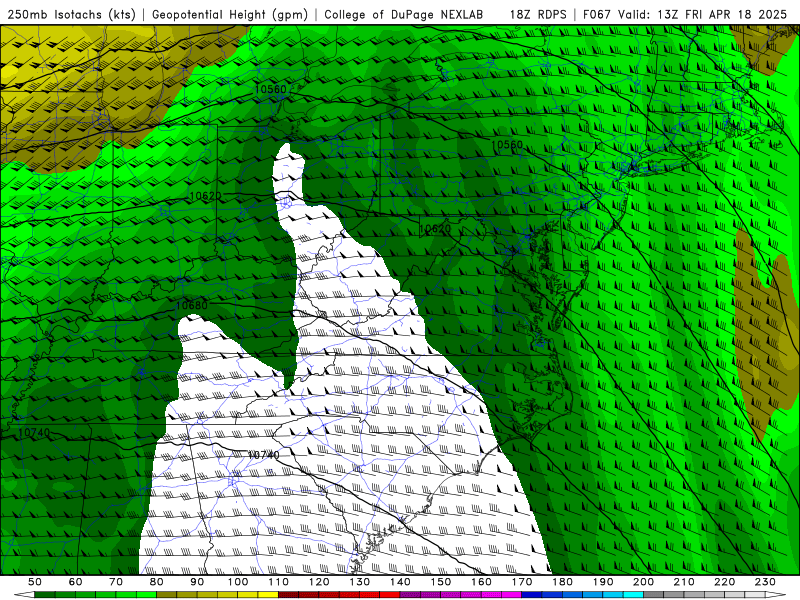Click the 'Geopotential Height (gpm)' header text

(x=230, y=14)
